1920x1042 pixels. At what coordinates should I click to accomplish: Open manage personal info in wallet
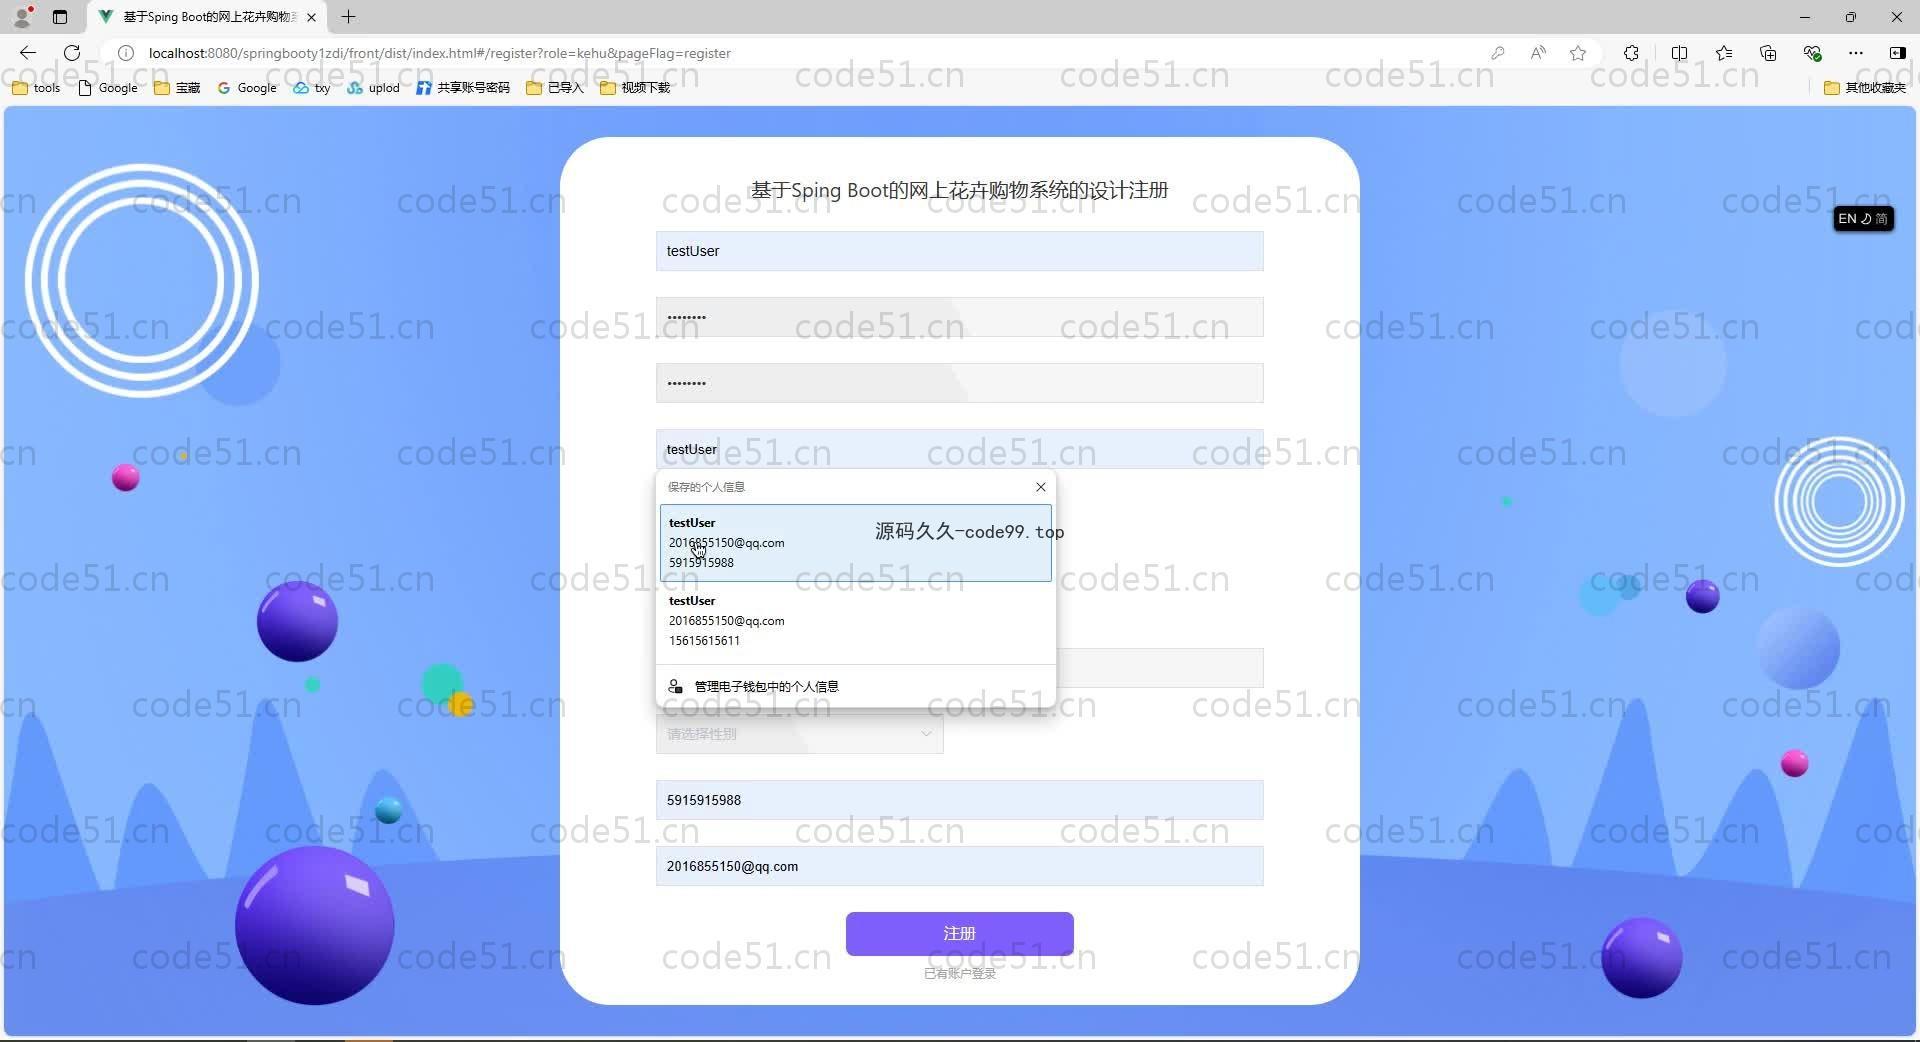click(856, 687)
